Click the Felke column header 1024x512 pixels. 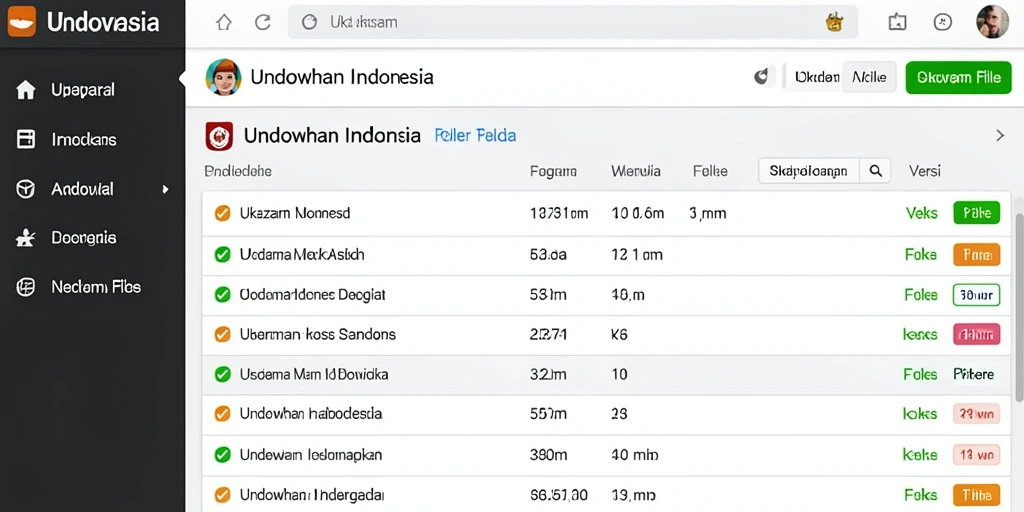(710, 171)
